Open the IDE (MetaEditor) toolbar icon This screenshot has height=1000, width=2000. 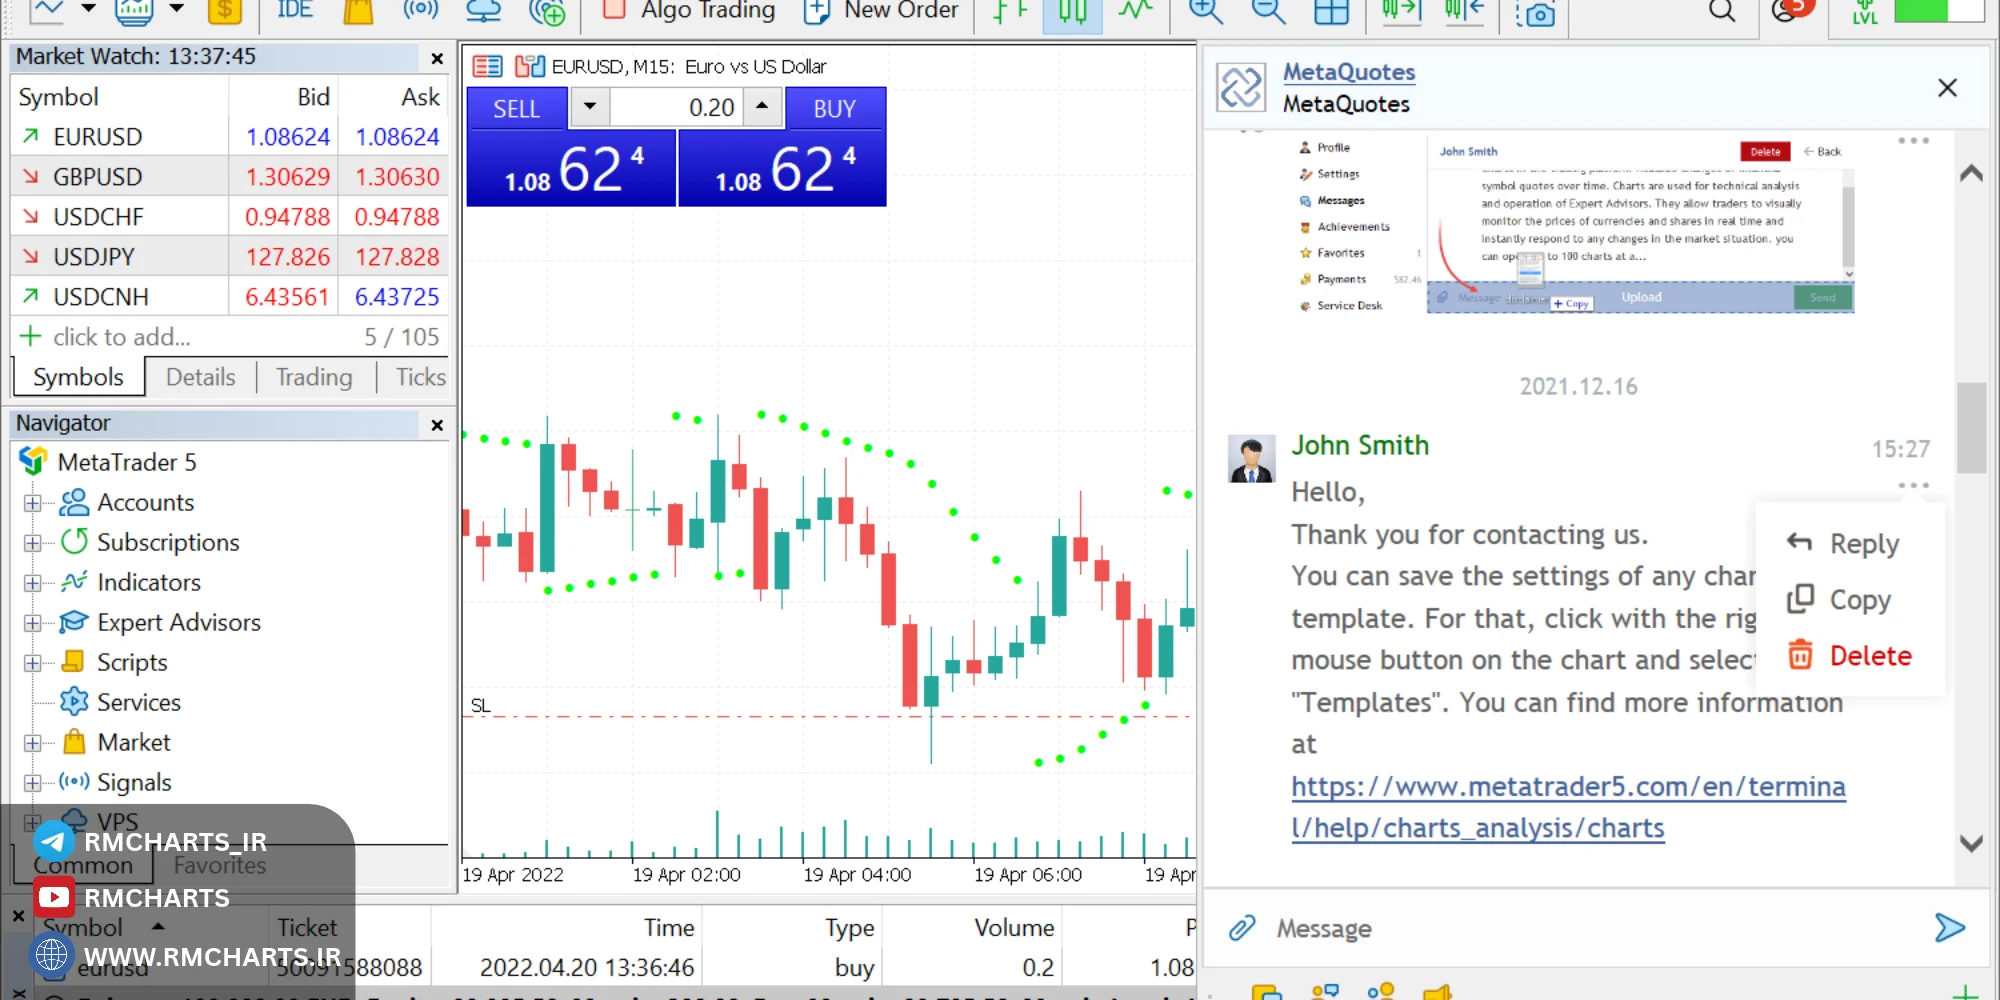pyautogui.click(x=294, y=10)
